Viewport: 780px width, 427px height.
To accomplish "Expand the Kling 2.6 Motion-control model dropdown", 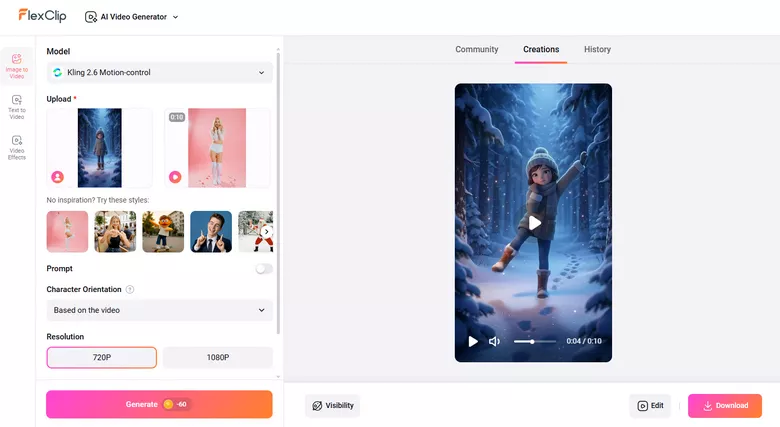I will click(x=159, y=72).
